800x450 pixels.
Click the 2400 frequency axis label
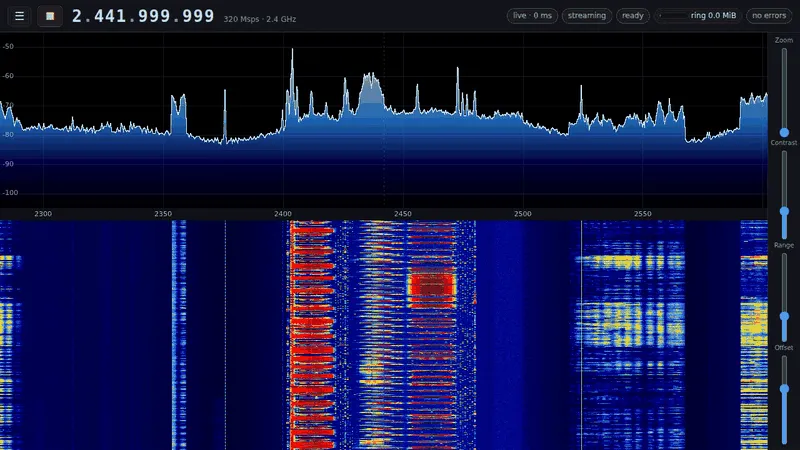(283, 214)
